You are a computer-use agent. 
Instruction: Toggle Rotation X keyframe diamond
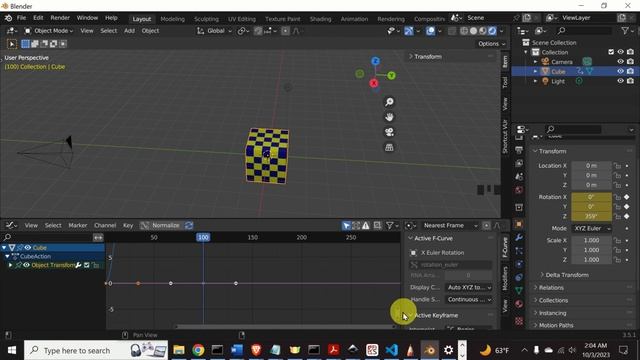coord(627,197)
